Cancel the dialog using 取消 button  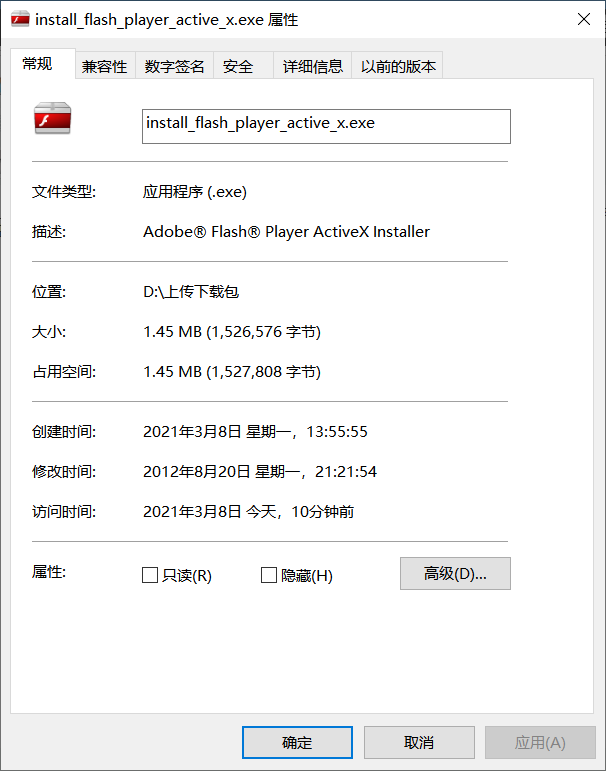tap(419, 742)
